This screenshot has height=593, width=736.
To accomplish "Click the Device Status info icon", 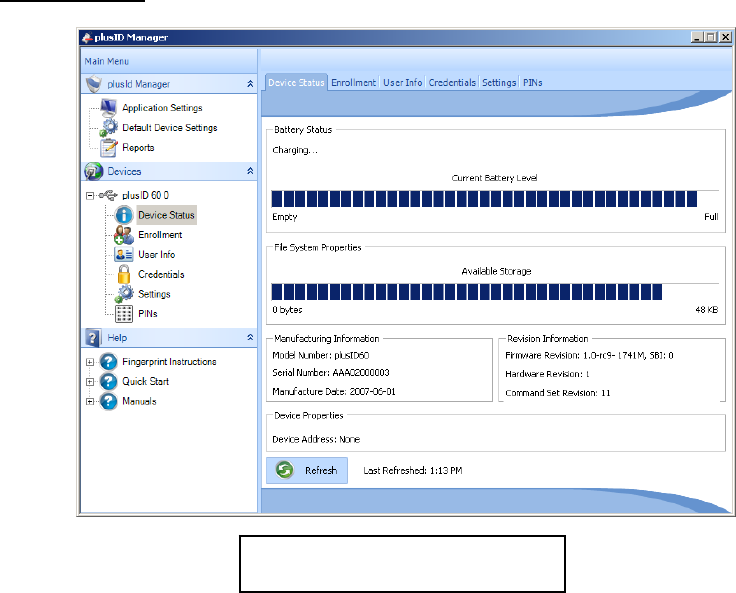I will (x=123, y=215).
